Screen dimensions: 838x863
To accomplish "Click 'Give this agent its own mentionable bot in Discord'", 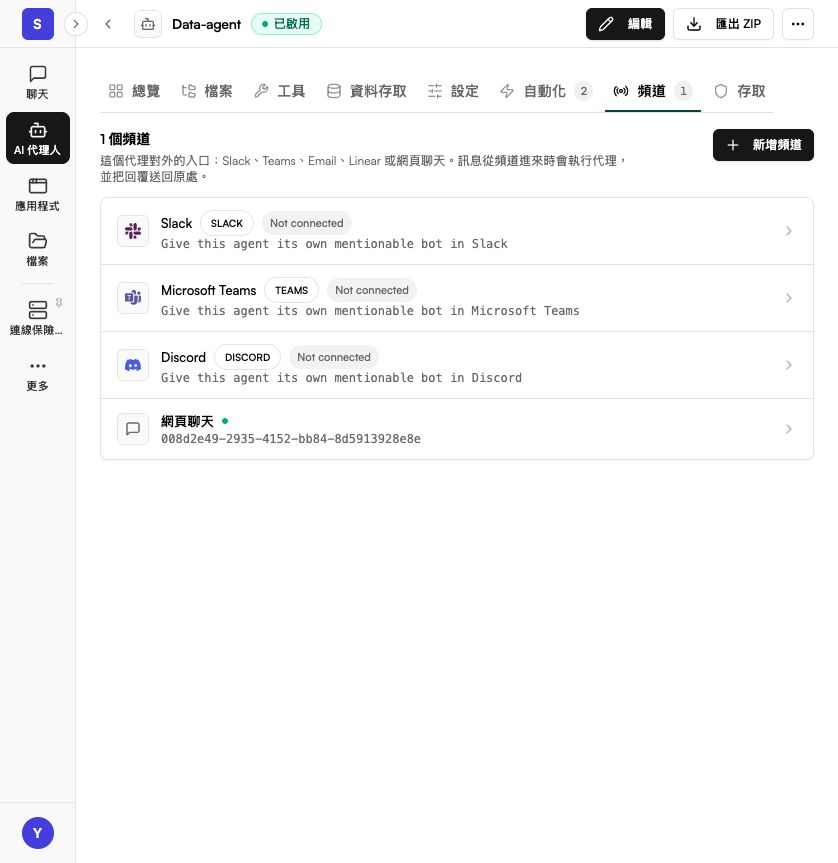I will [x=341, y=378].
